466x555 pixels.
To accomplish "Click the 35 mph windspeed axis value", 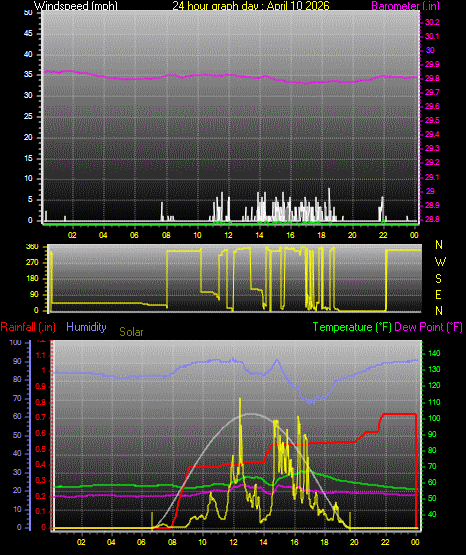I will [x=28, y=75].
